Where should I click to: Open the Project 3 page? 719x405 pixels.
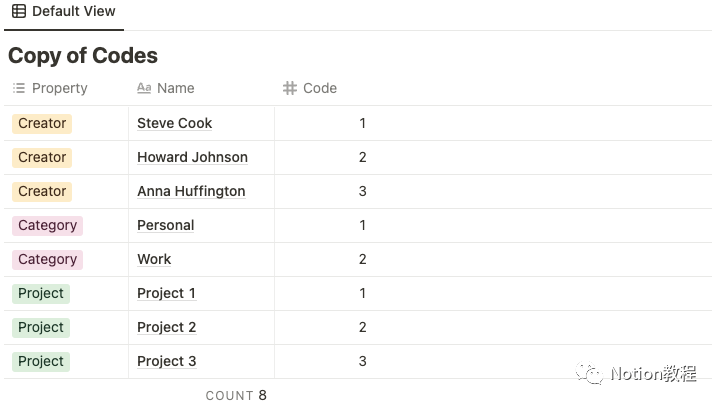(166, 361)
